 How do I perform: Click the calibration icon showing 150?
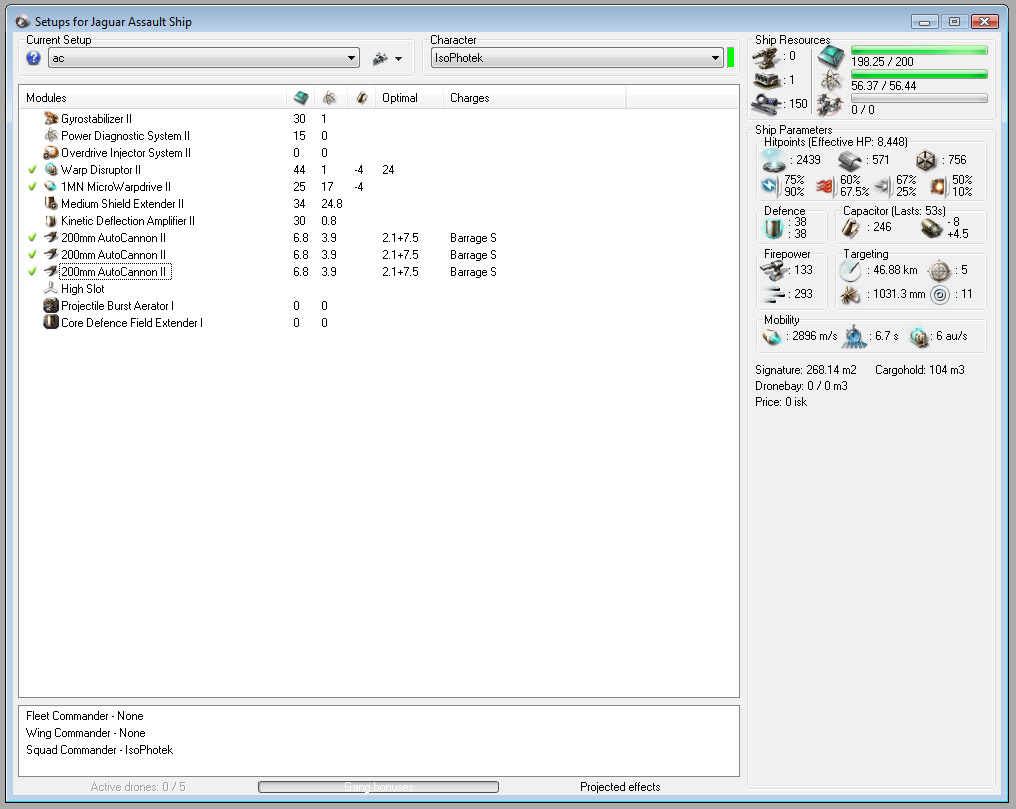pyautogui.click(x=768, y=104)
